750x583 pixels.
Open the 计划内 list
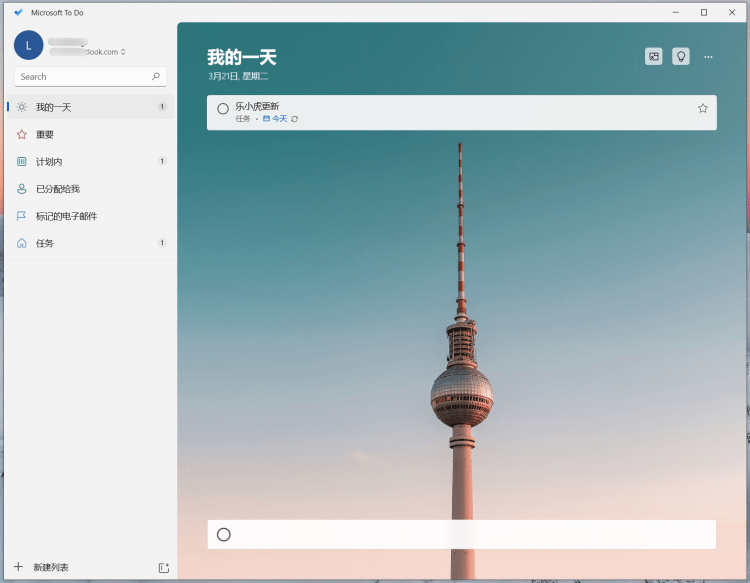tap(91, 162)
